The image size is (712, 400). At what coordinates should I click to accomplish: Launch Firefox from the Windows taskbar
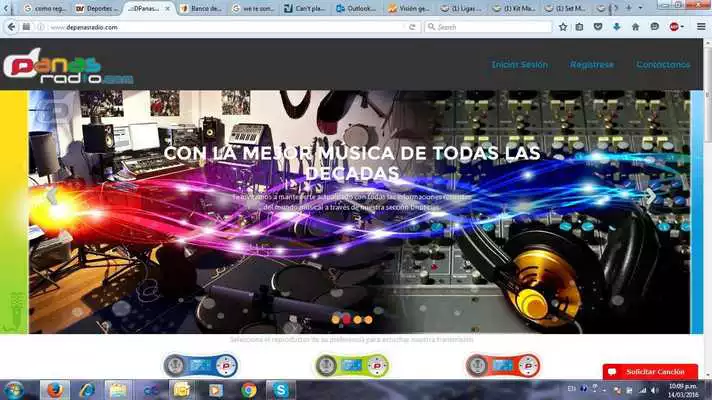point(53,389)
